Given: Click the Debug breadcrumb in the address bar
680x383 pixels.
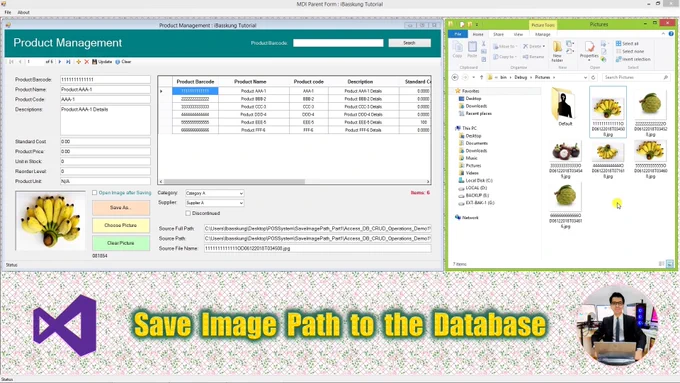Looking at the screenshot, I should pyautogui.click(x=520, y=78).
